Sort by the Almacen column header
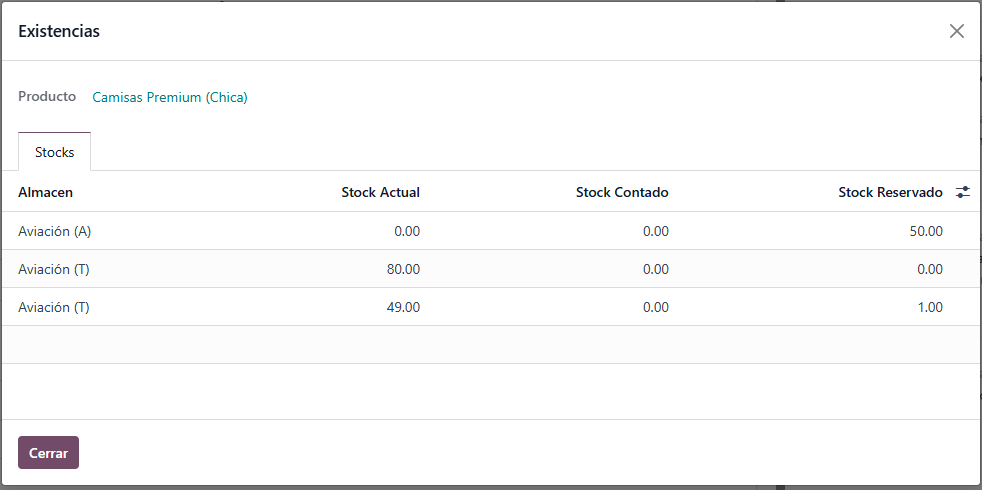Image resolution: width=982 pixels, height=490 pixels. [45, 192]
